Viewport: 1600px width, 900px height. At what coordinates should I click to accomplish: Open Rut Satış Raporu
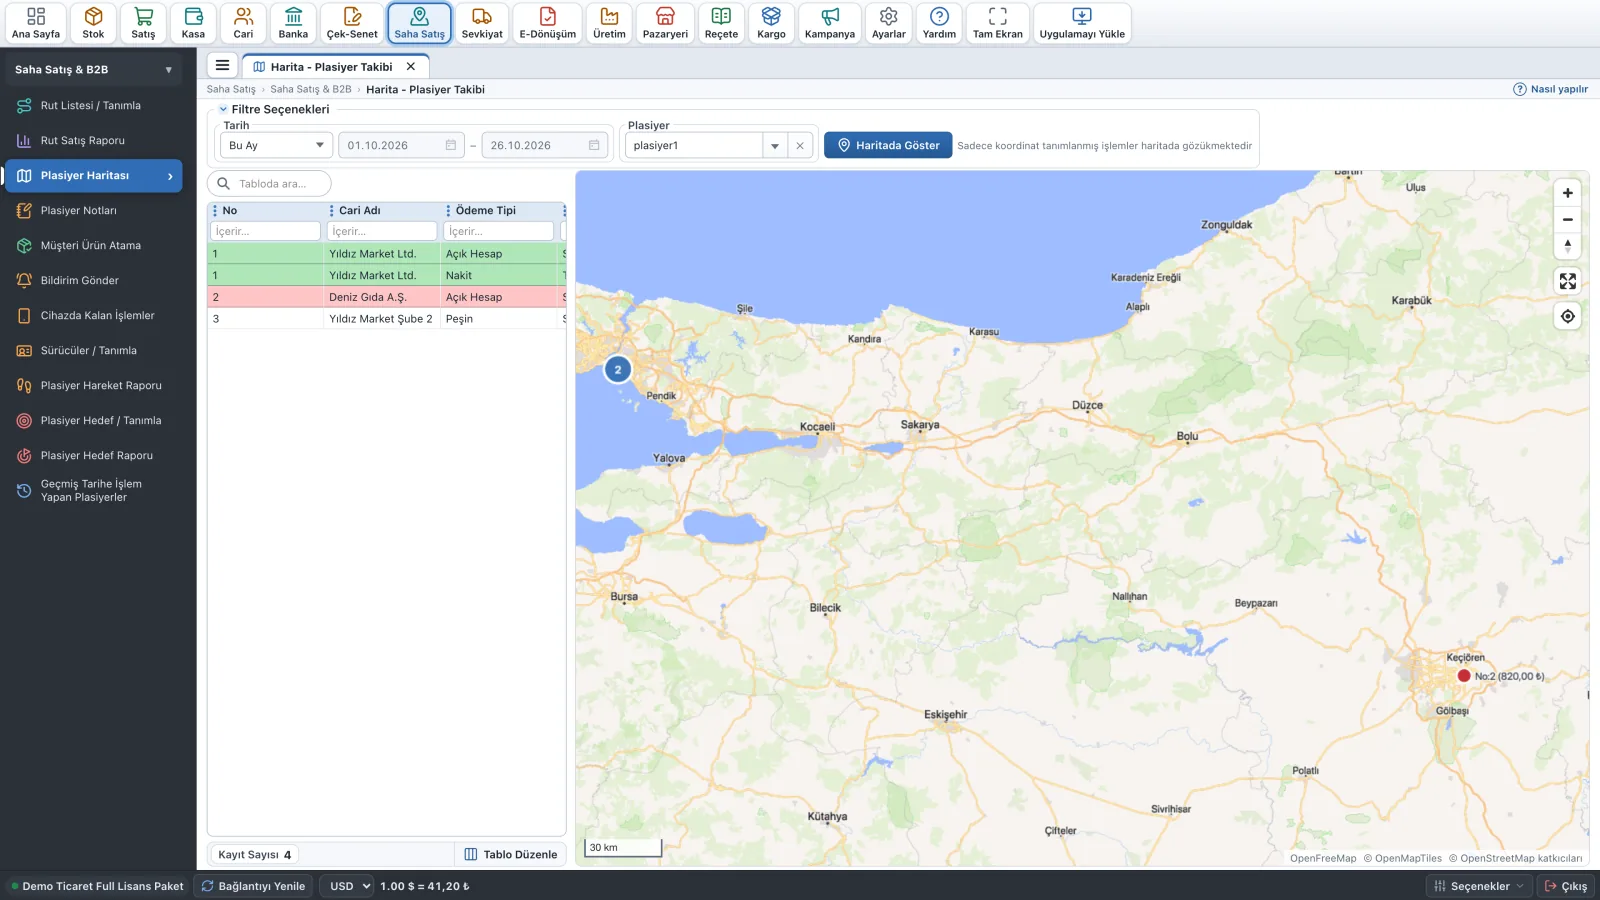[94, 141]
